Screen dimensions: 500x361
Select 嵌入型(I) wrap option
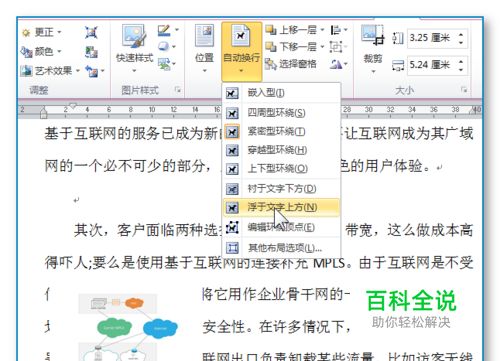pos(281,93)
